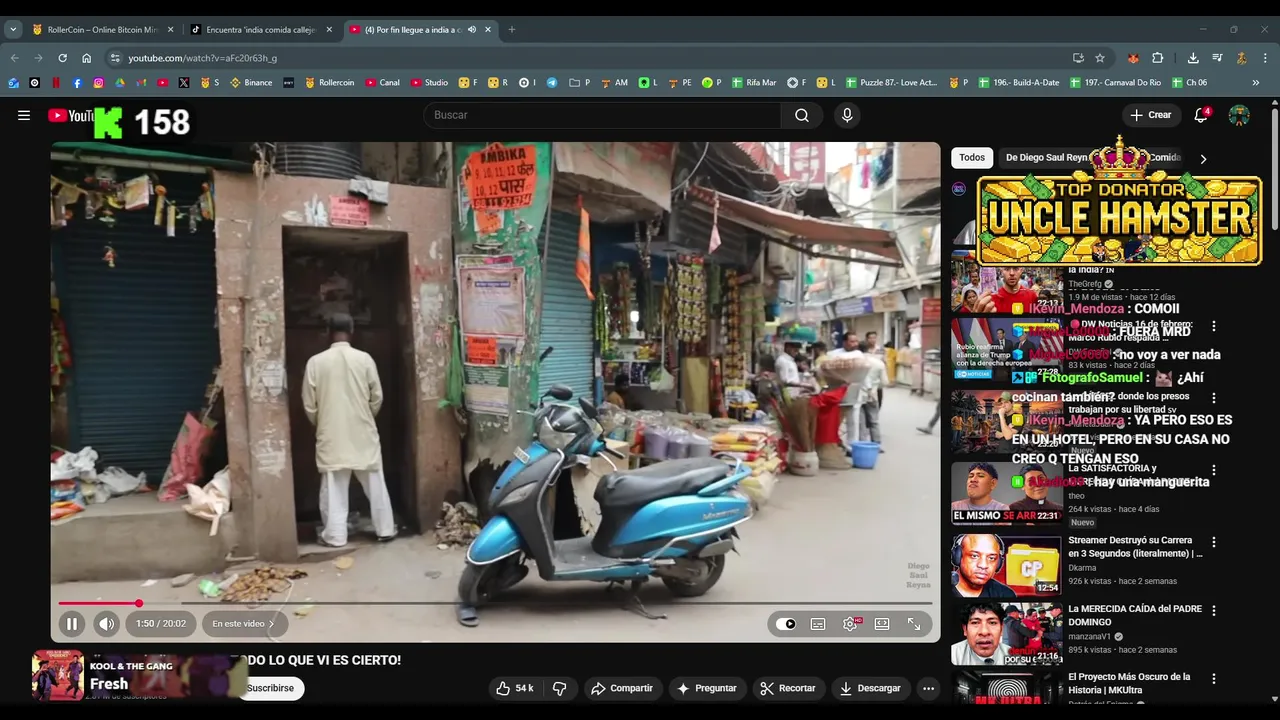This screenshot has width=1280, height=720.
Task: Click the Suscribirse button
Action: pyautogui.click(x=270, y=688)
